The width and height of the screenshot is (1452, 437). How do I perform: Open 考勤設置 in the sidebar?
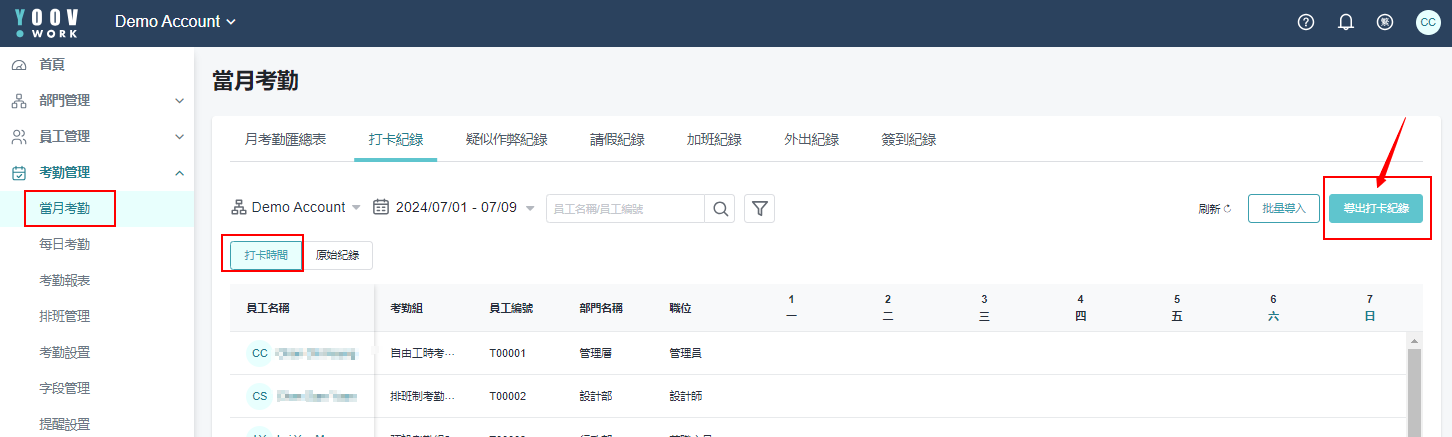[x=64, y=352]
